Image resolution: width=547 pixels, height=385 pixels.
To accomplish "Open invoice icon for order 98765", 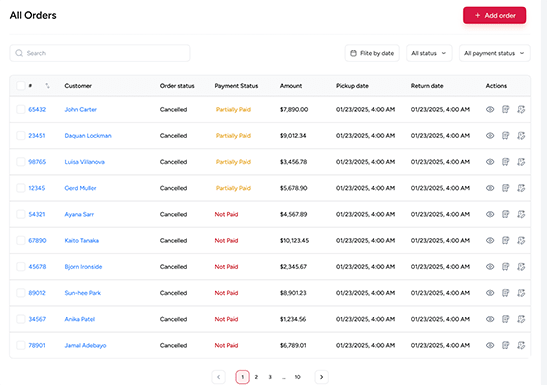I will [x=505, y=162].
